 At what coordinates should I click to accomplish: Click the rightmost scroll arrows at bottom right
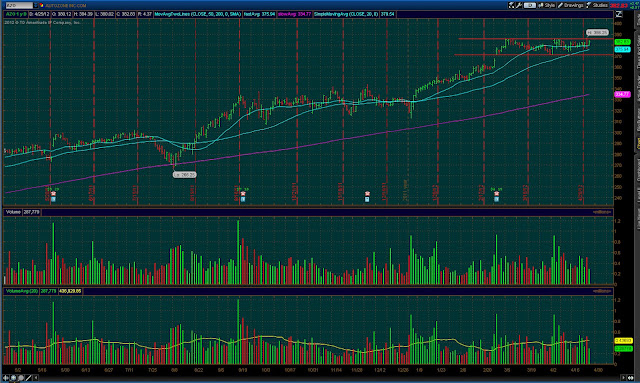631,378
